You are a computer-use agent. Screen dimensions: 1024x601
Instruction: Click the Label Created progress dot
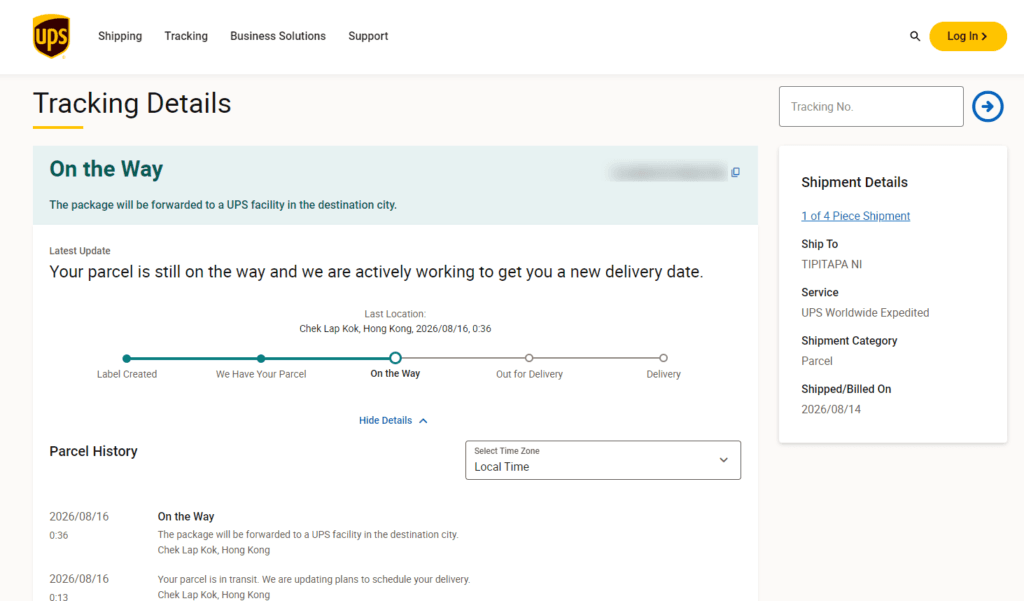tap(127, 358)
